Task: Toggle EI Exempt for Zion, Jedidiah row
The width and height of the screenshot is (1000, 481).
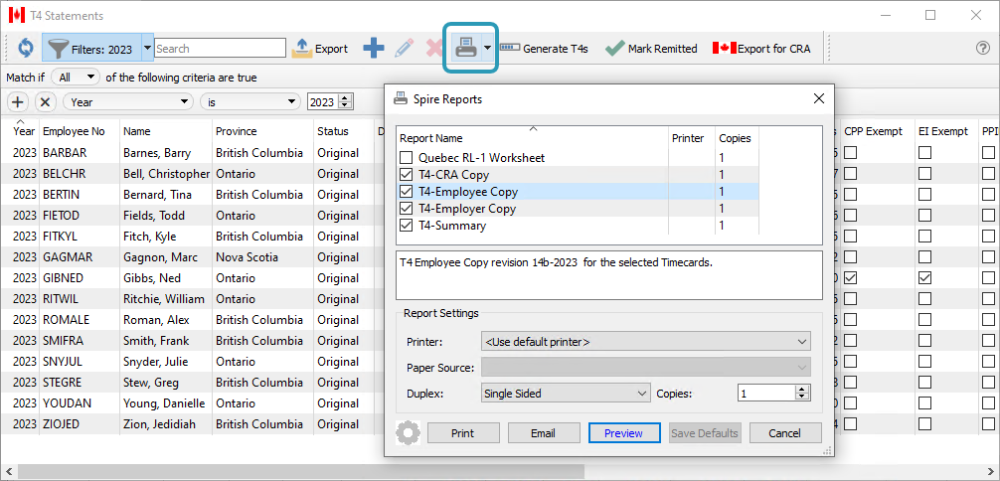Action: point(924,424)
